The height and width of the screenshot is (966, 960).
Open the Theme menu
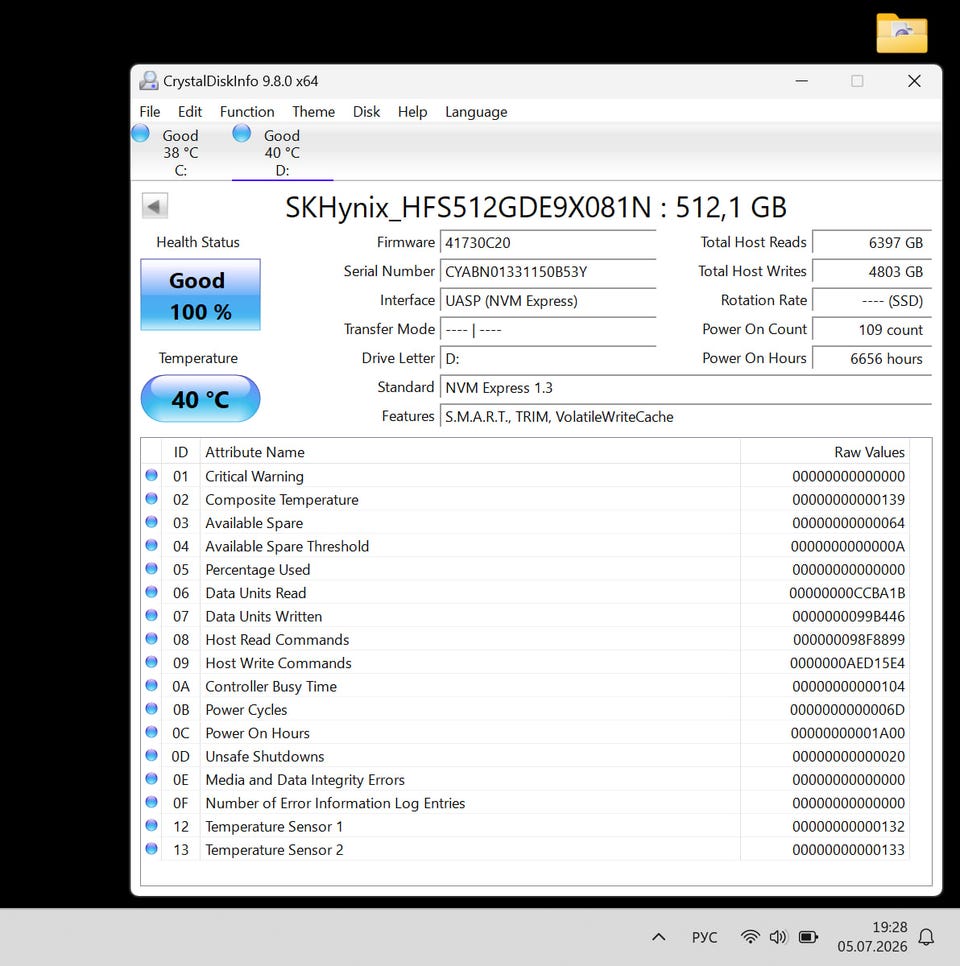point(314,112)
